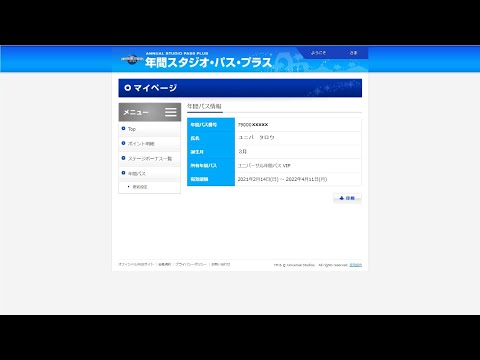Click the underlined link after All rights reserved
This screenshot has height=360, width=480.
pyautogui.click(x=355, y=265)
